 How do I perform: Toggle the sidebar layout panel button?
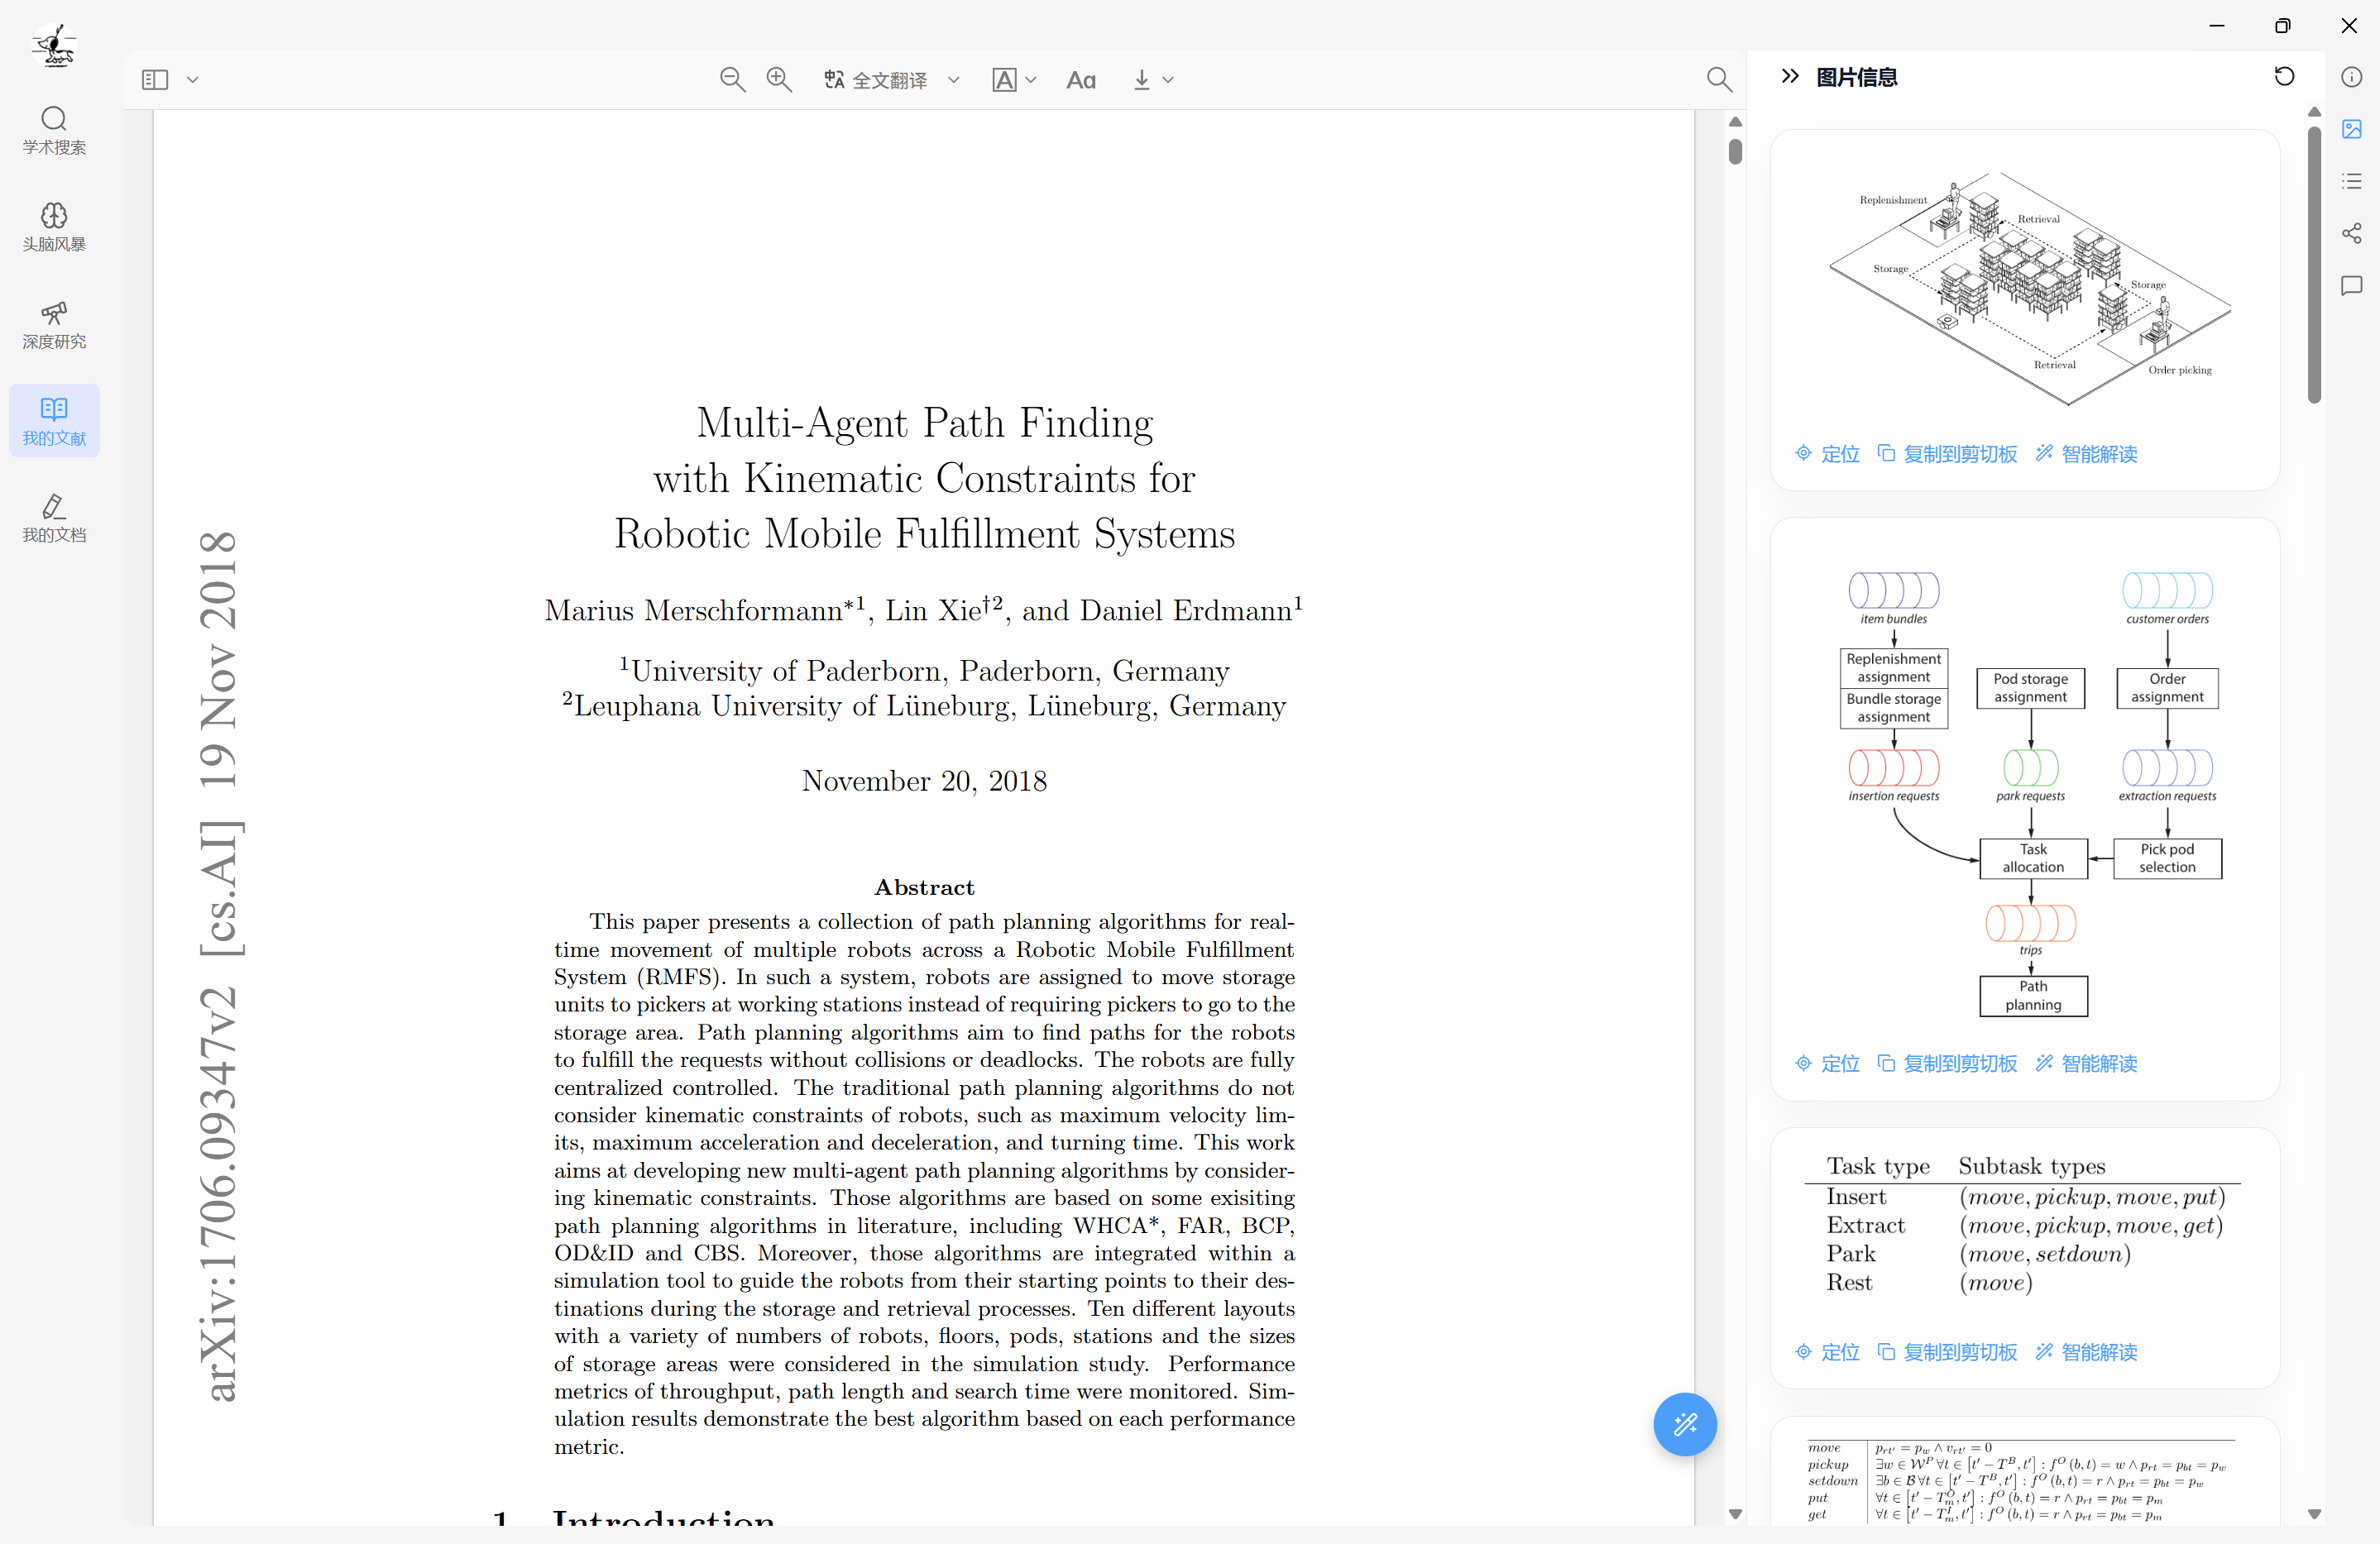[155, 80]
